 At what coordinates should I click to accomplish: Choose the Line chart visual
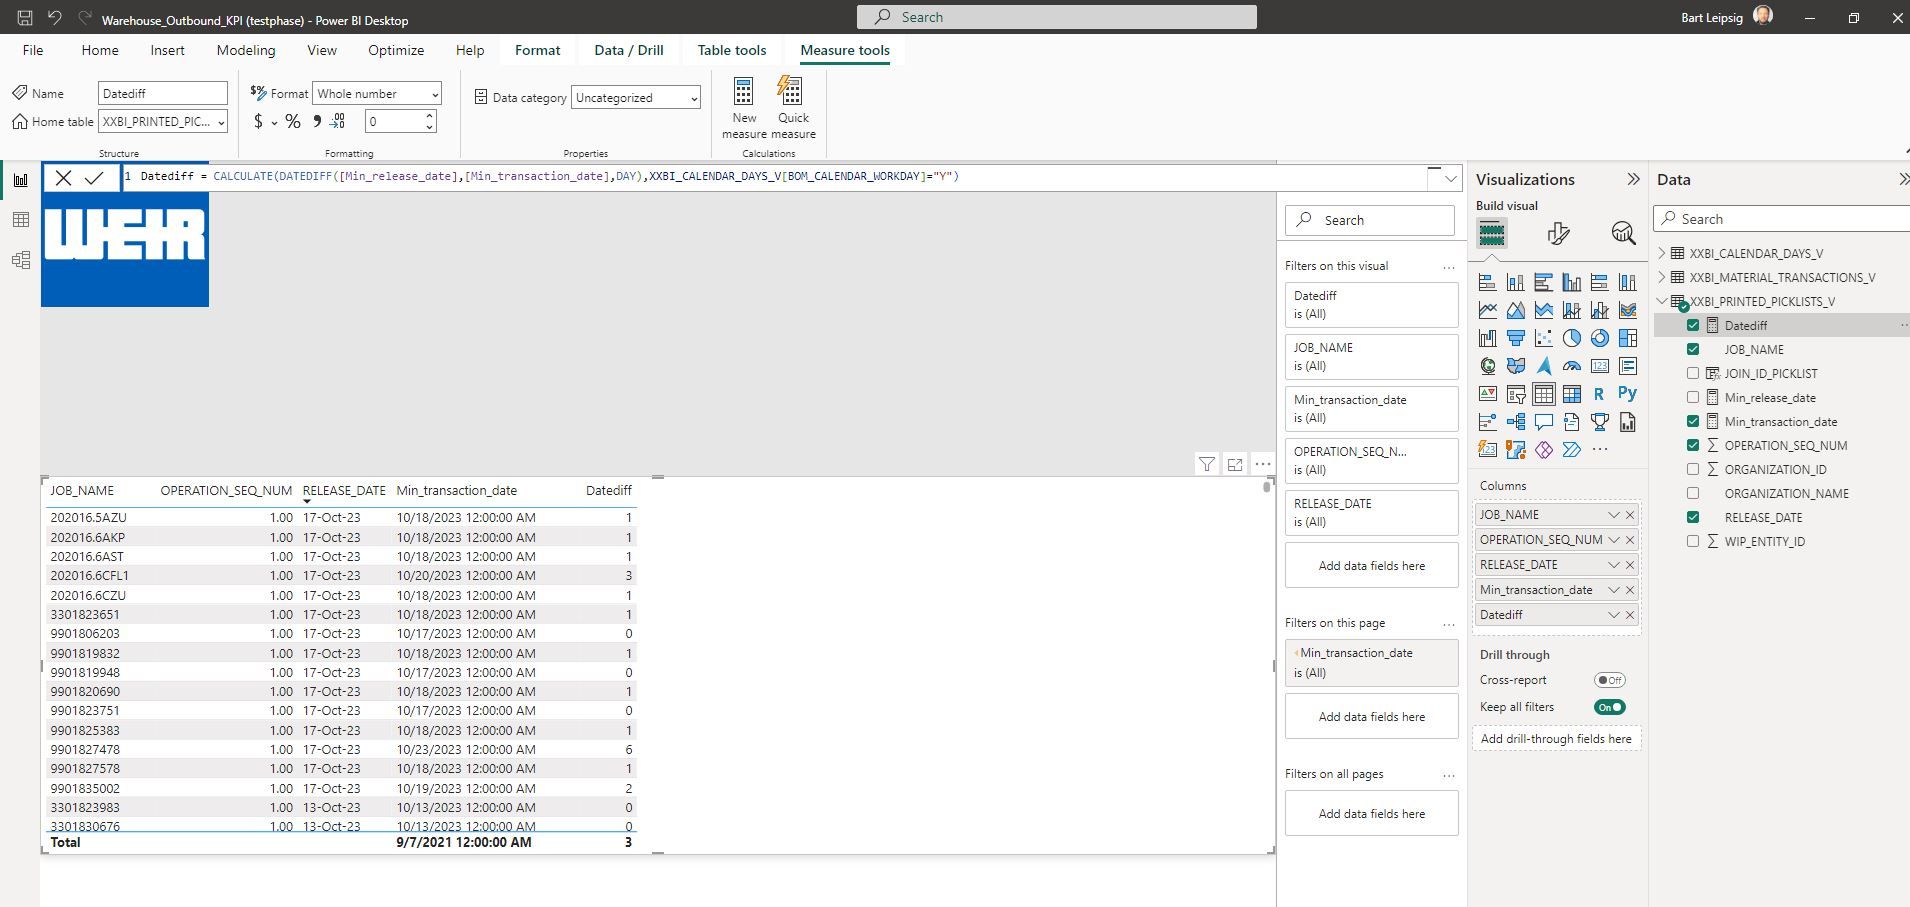coord(1488,310)
